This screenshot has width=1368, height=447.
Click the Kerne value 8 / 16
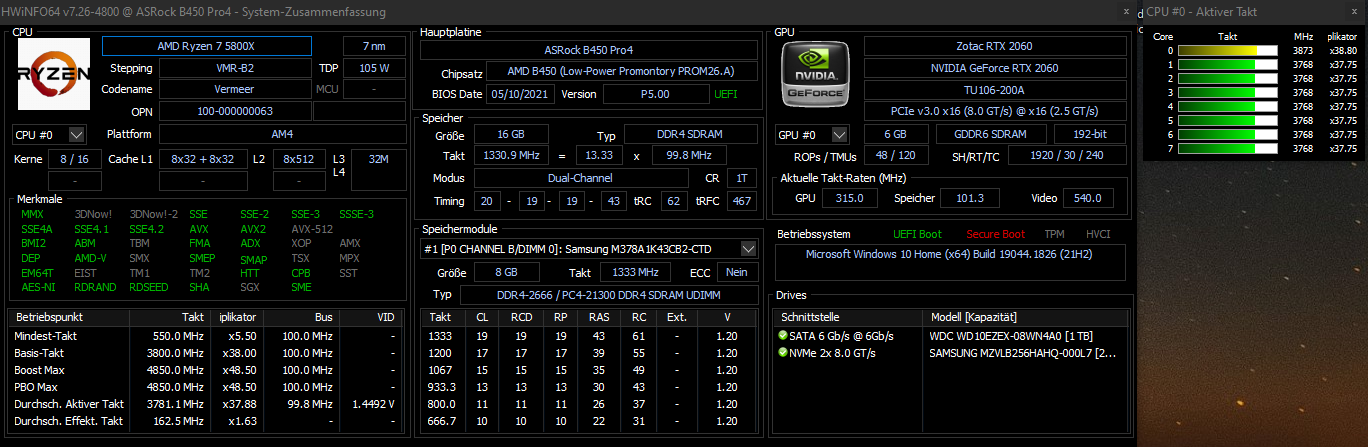[x=74, y=159]
